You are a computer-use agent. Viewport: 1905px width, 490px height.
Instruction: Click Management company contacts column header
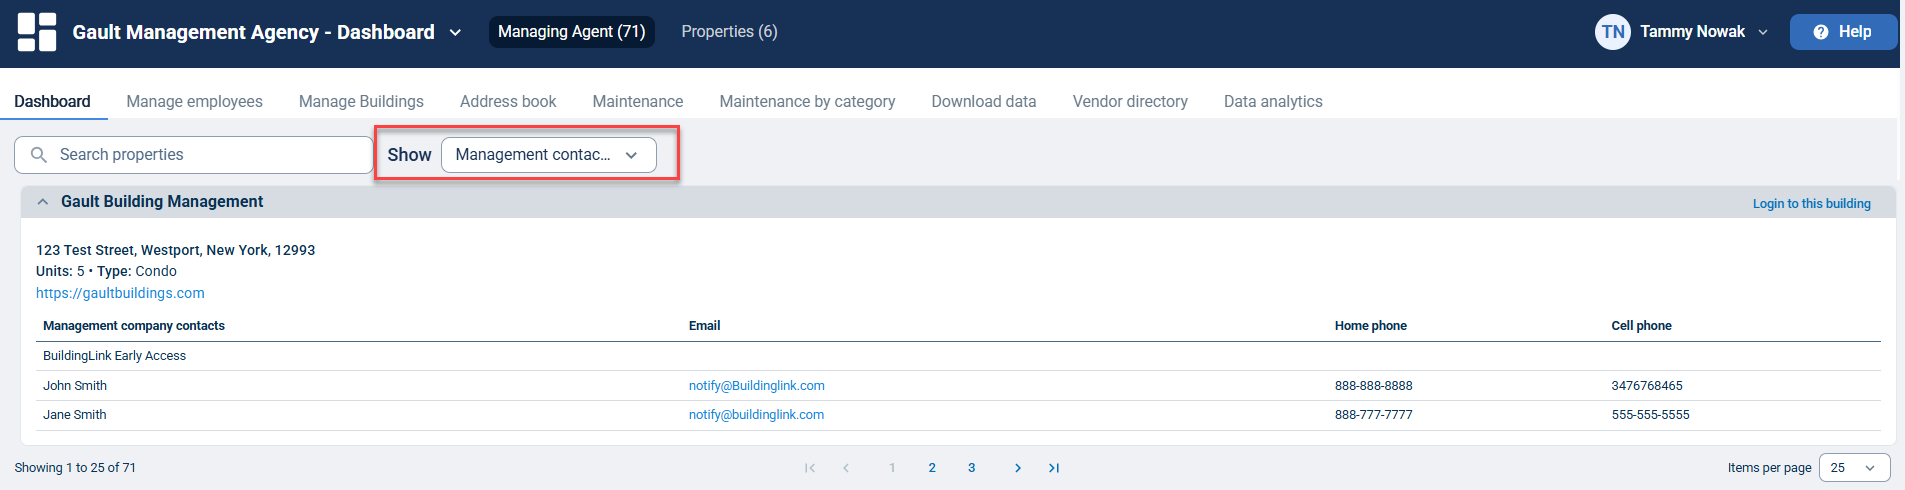134,325
